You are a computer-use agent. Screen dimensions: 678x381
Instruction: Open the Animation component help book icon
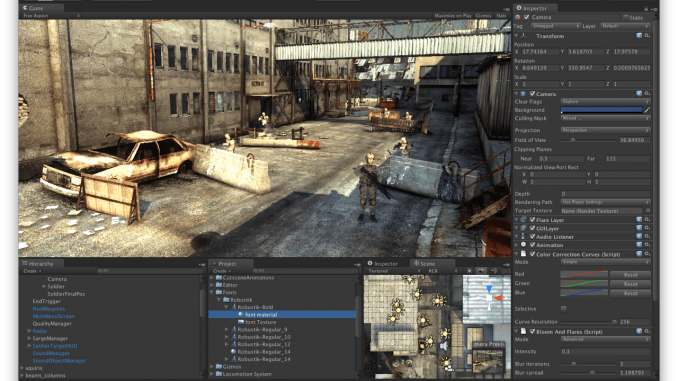coord(639,245)
